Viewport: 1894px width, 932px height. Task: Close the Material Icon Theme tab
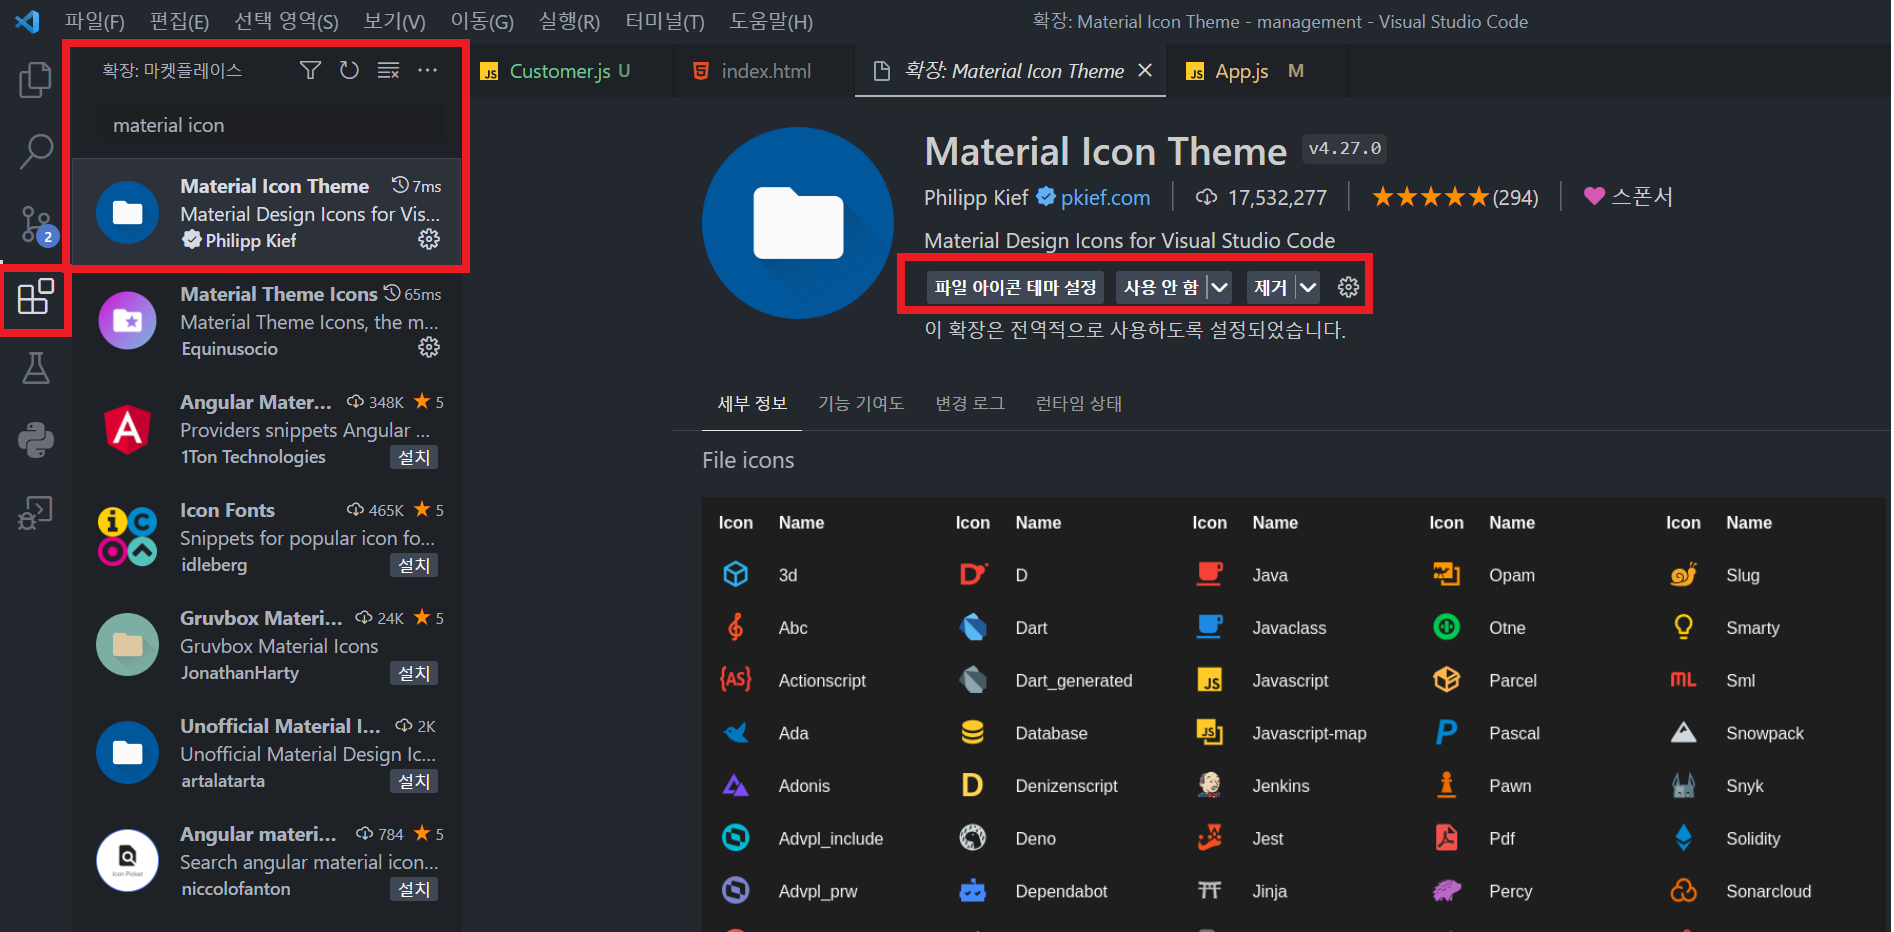[x=1145, y=70]
